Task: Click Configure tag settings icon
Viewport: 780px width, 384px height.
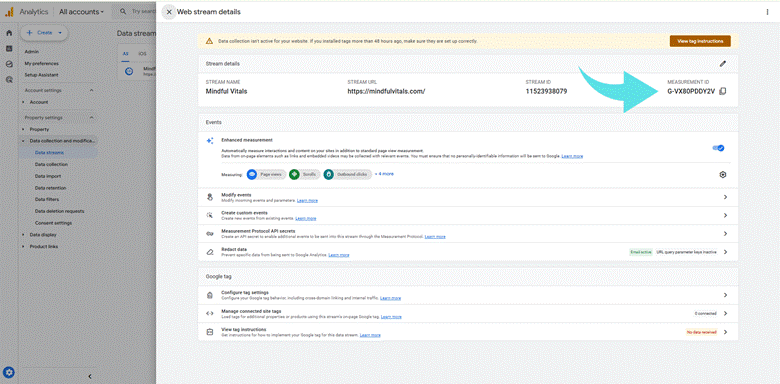Action: (x=210, y=295)
